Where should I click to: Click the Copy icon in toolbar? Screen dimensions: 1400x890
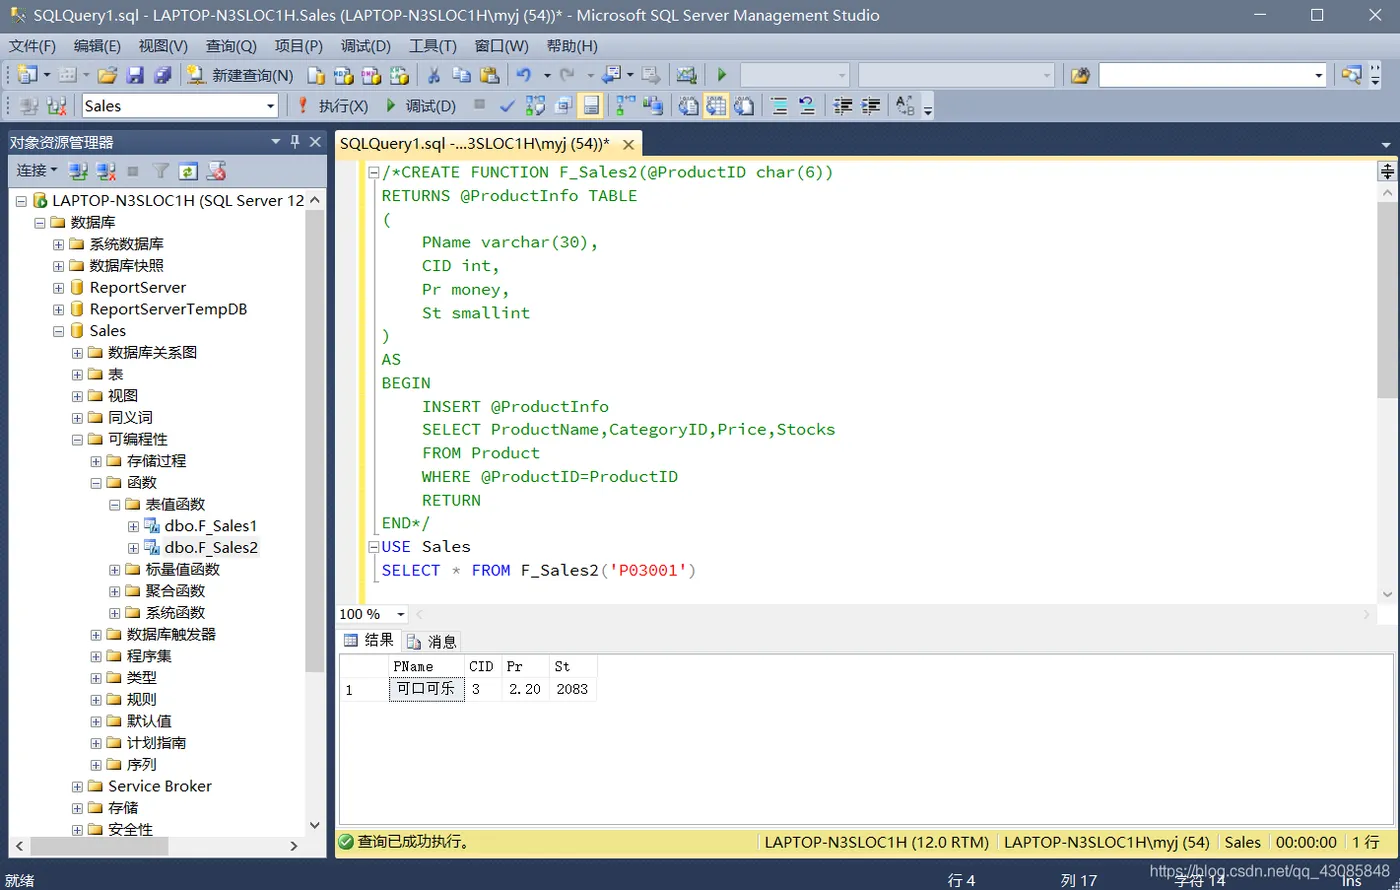click(x=461, y=75)
